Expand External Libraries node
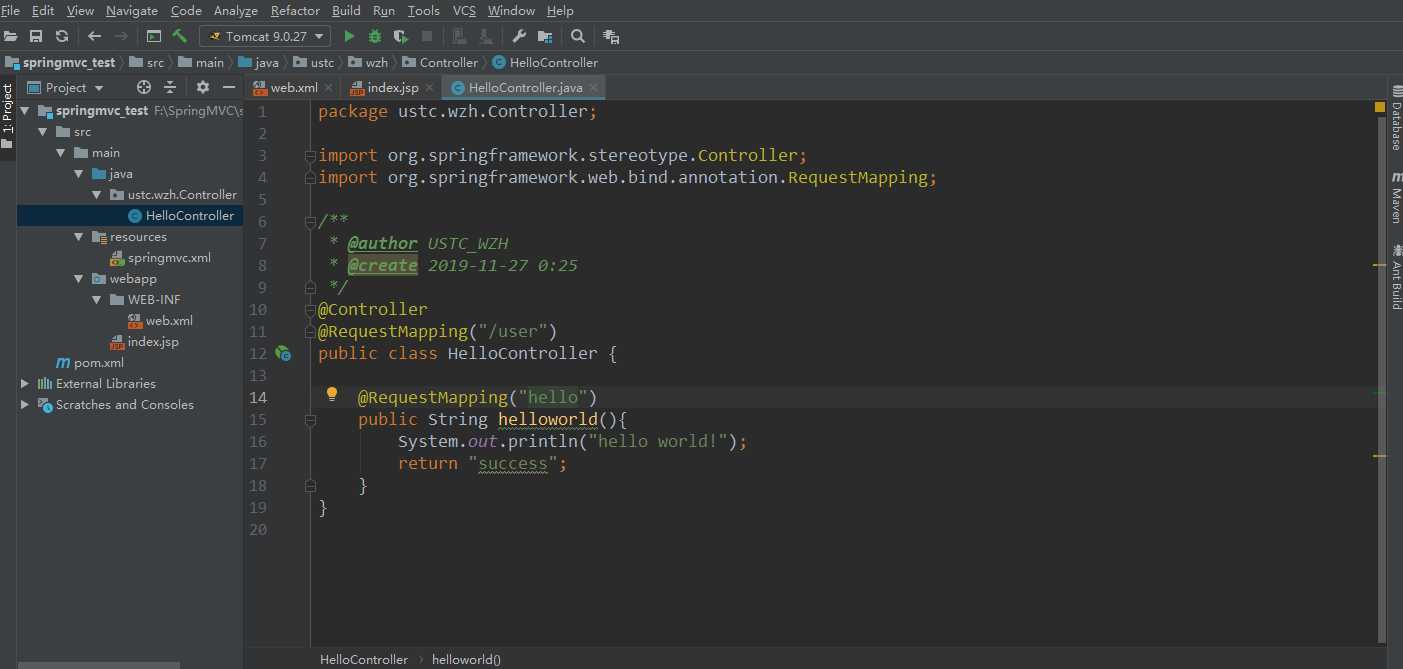This screenshot has width=1403, height=669. [x=25, y=384]
